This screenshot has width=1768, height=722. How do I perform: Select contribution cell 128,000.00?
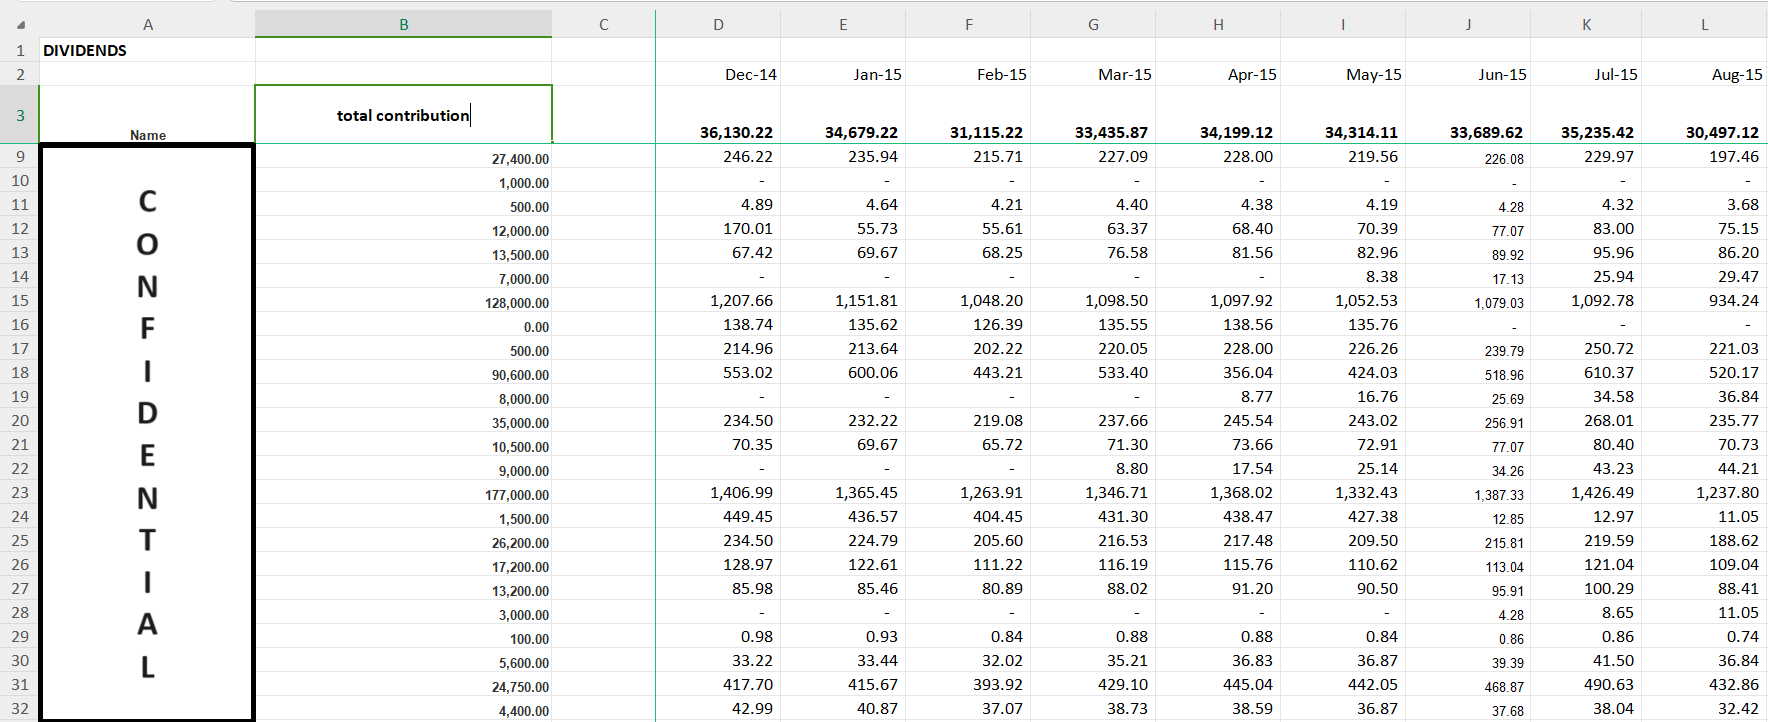[x=404, y=300]
